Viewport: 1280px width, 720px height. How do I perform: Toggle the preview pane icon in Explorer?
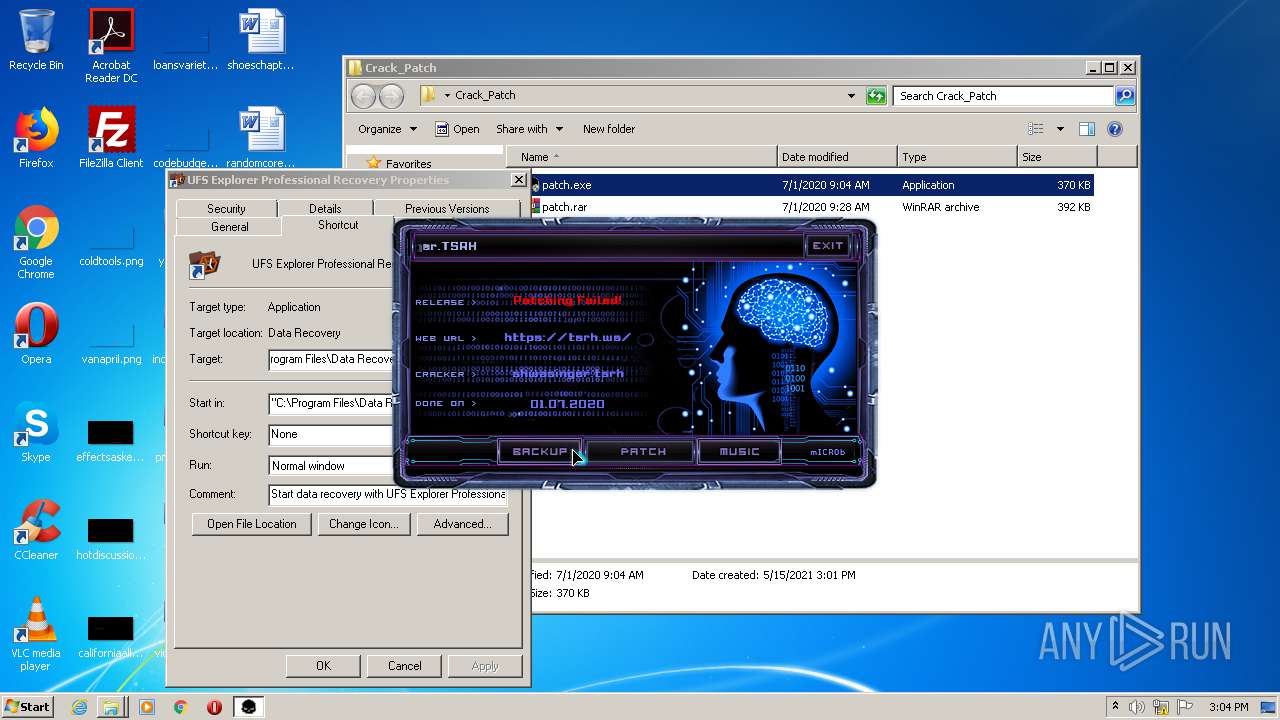(1087, 129)
